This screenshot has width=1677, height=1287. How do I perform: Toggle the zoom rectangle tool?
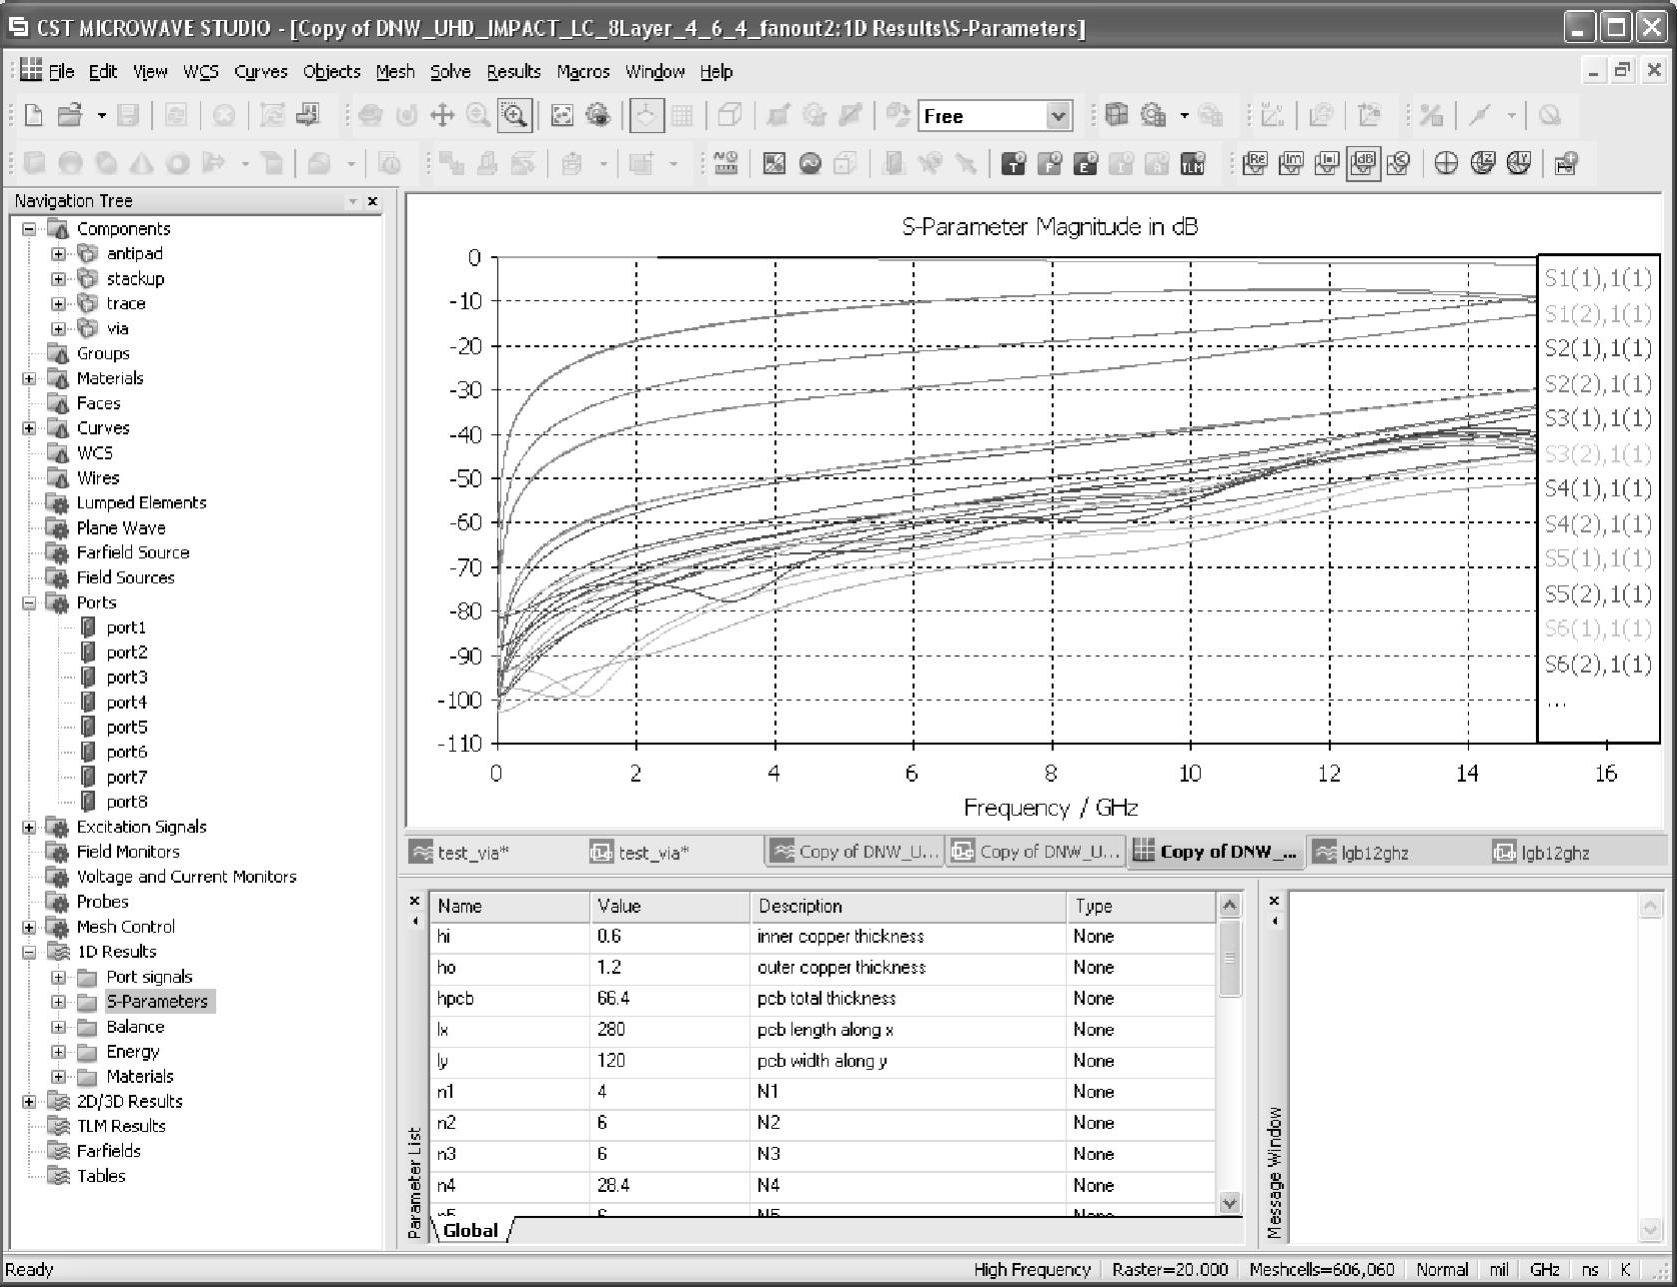click(x=515, y=115)
